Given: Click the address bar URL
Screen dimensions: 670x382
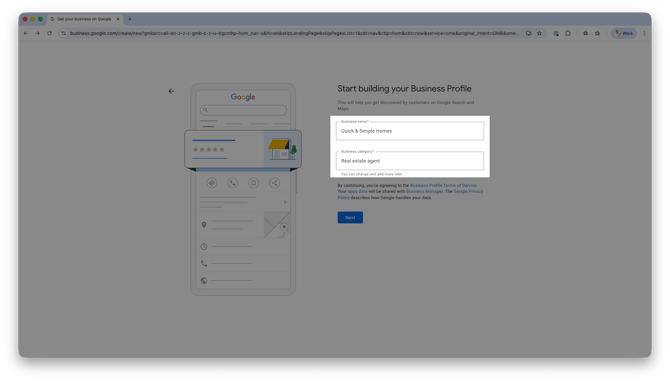Looking at the screenshot, I should pos(294,33).
